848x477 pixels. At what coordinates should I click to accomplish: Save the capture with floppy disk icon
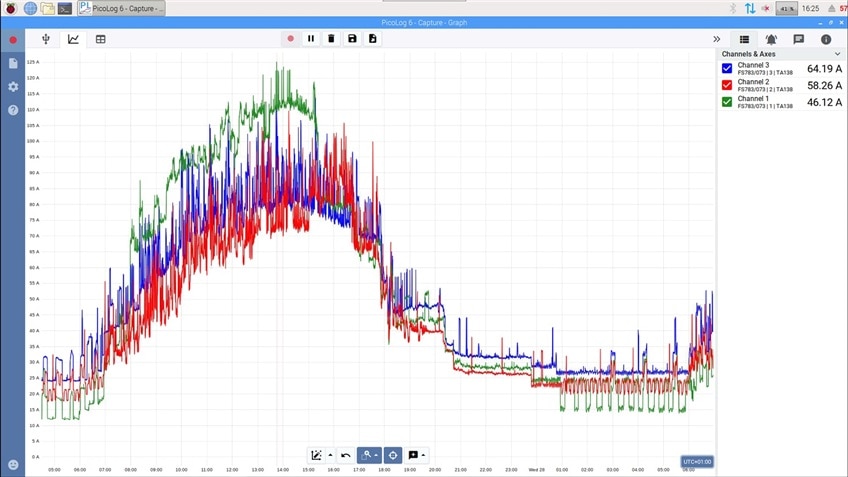point(352,39)
